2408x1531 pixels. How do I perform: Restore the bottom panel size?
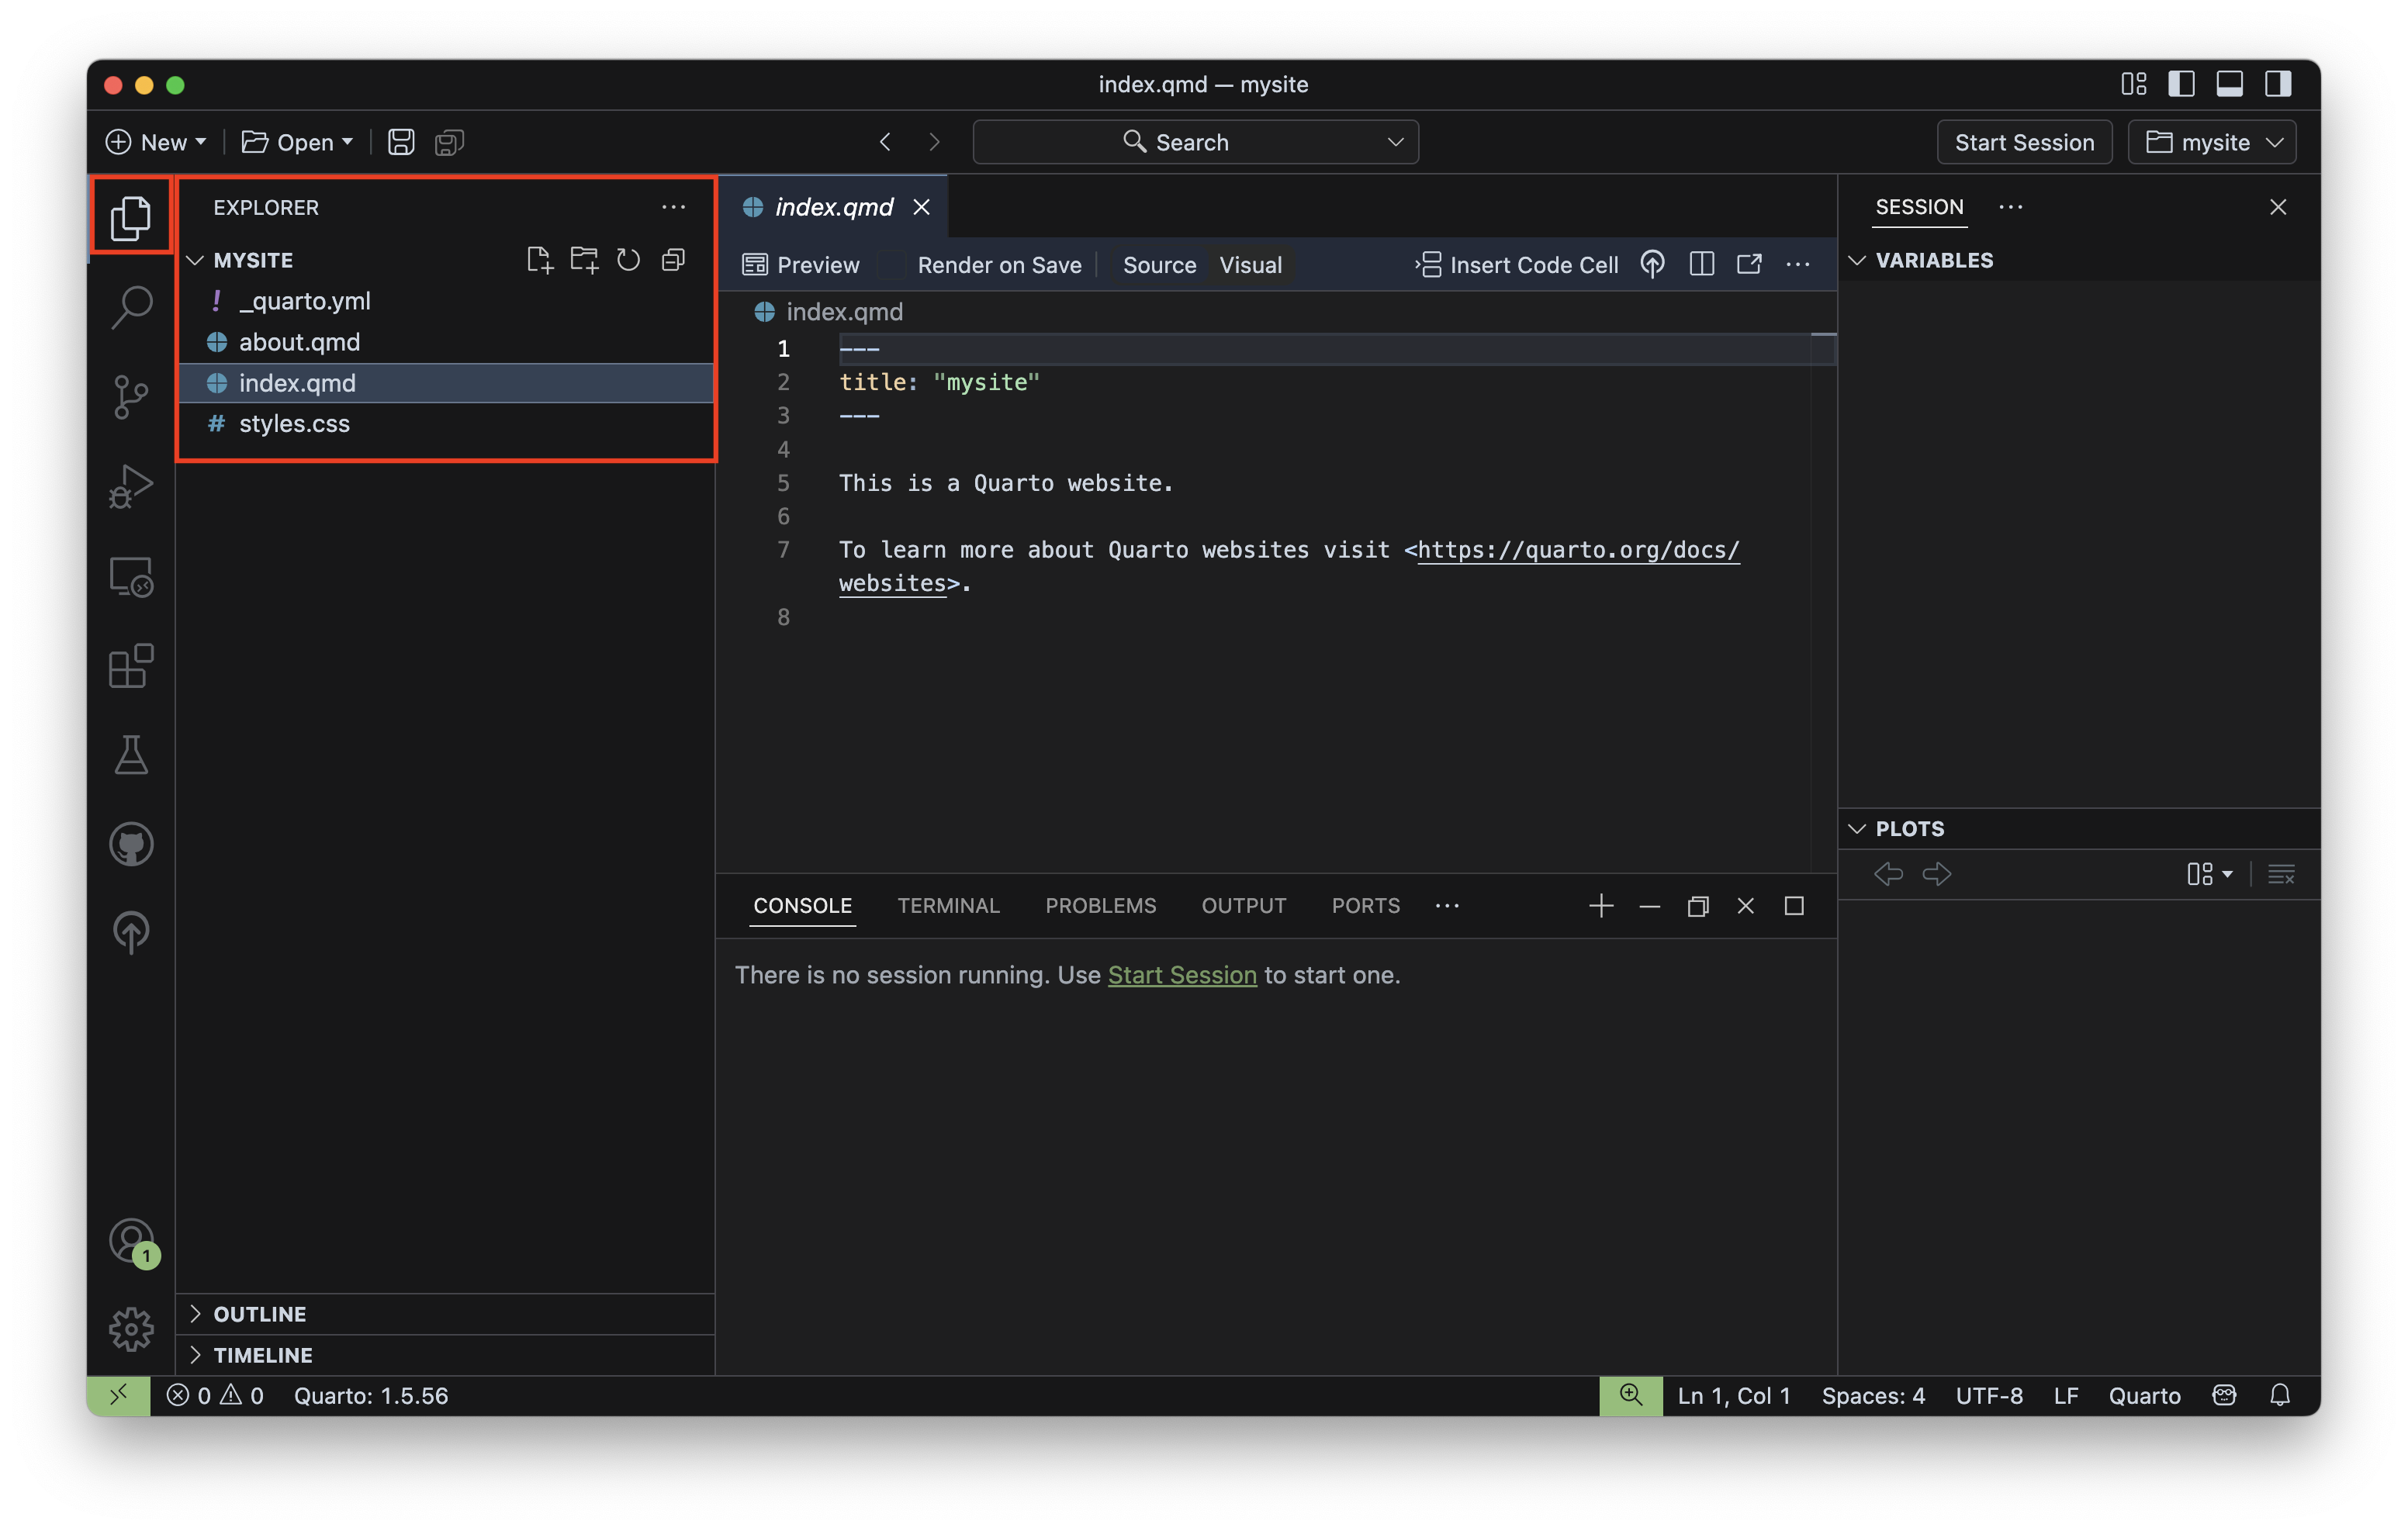[1697, 906]
